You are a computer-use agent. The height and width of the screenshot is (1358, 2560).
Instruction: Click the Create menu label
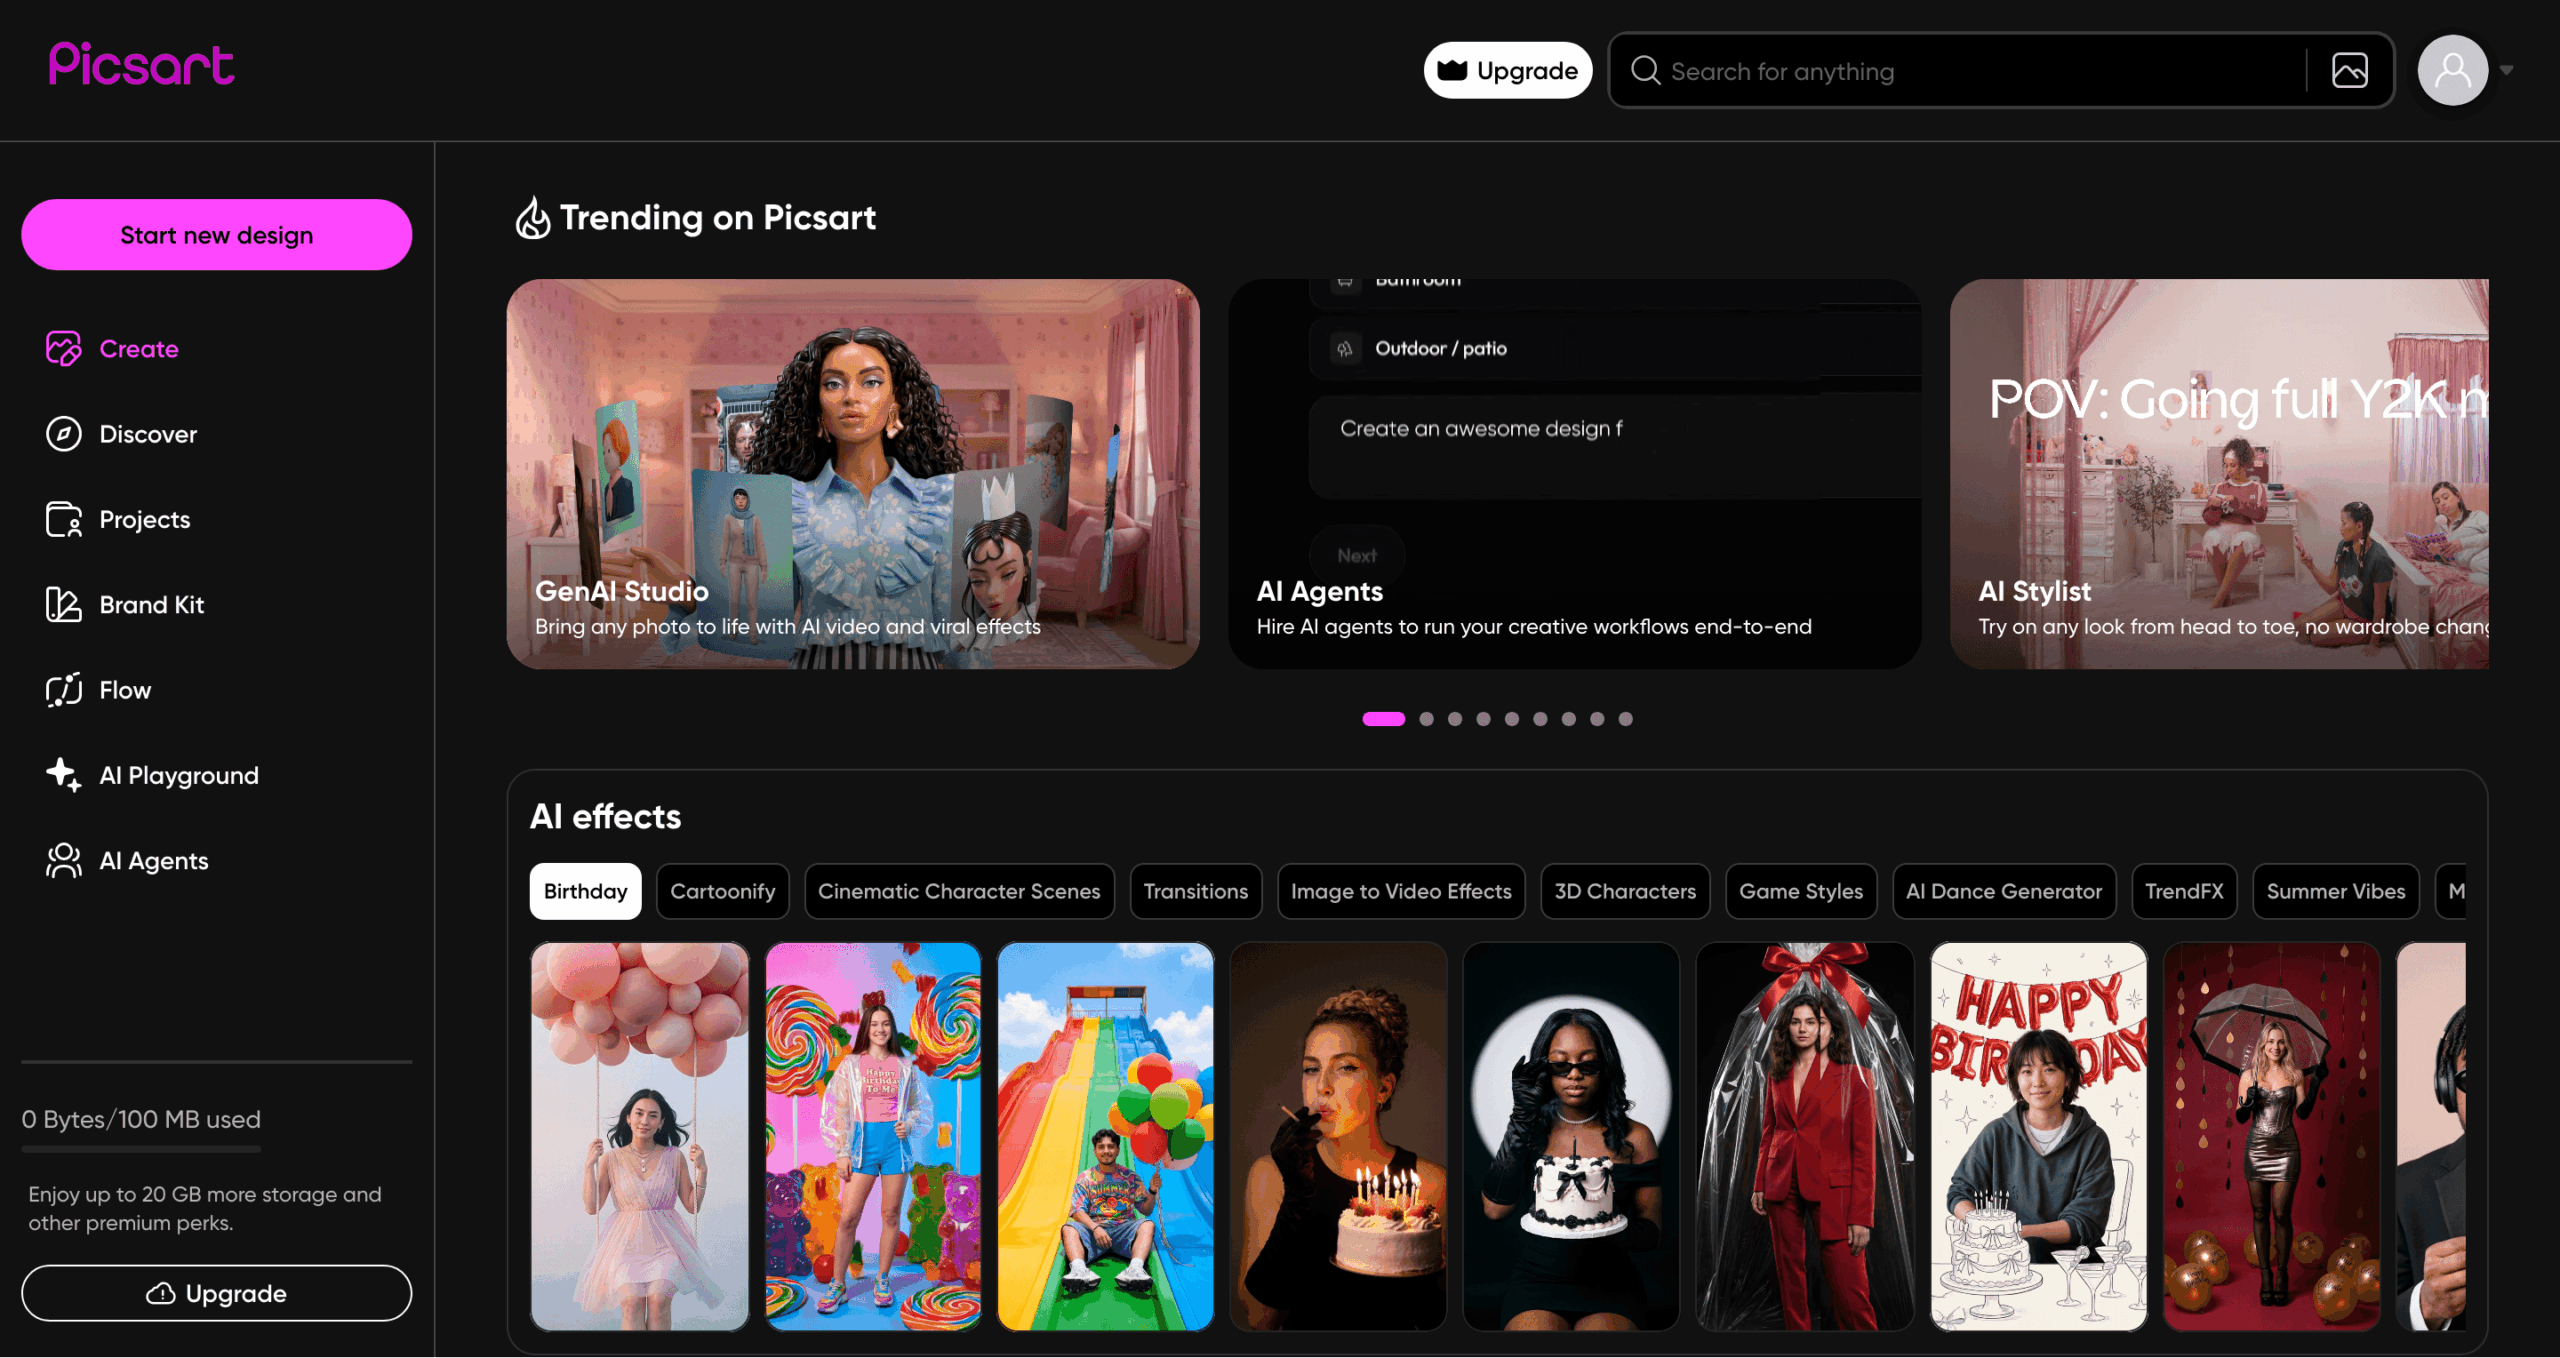[x=139, y=349]
